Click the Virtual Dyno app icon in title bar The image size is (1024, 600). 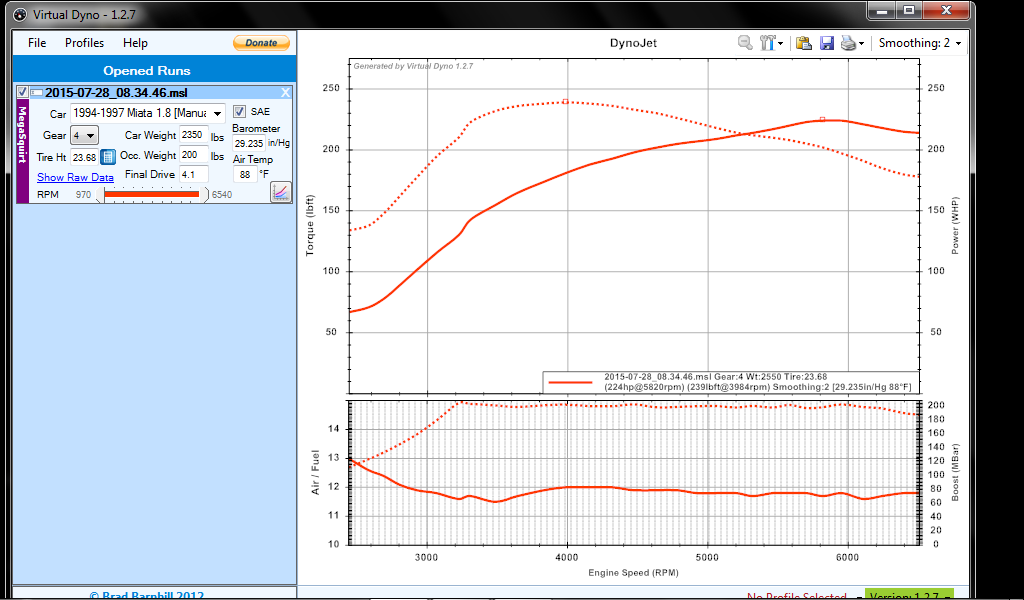19,13
